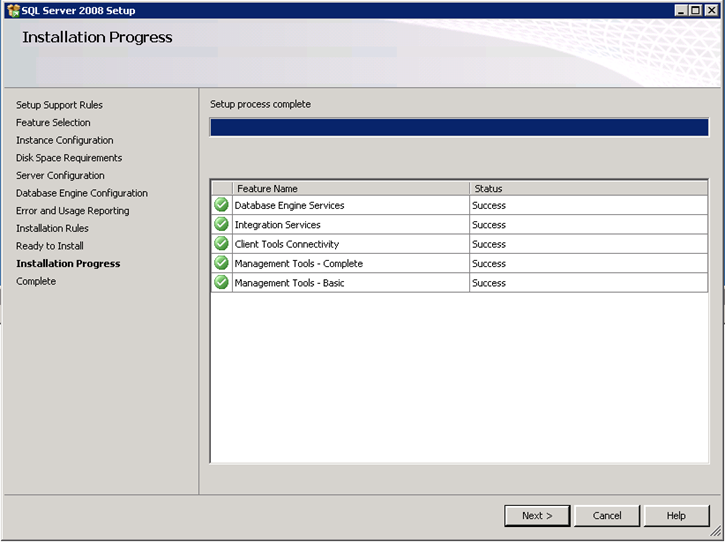Click the green check icon for Integration Services
Screen dimensions: 725x542
click(x=221, y=224)
